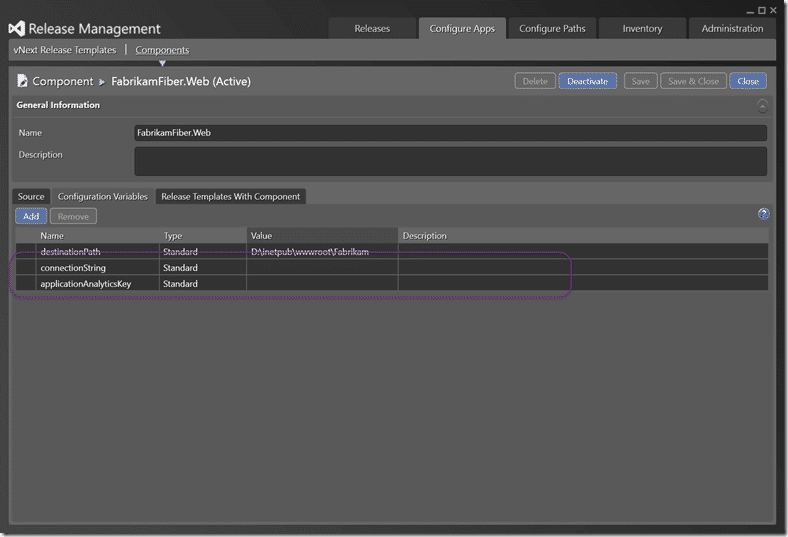Viewport: 788px width, 537px height.
Task: Select the connectionString variable name
Action: [x=73, y=268]
